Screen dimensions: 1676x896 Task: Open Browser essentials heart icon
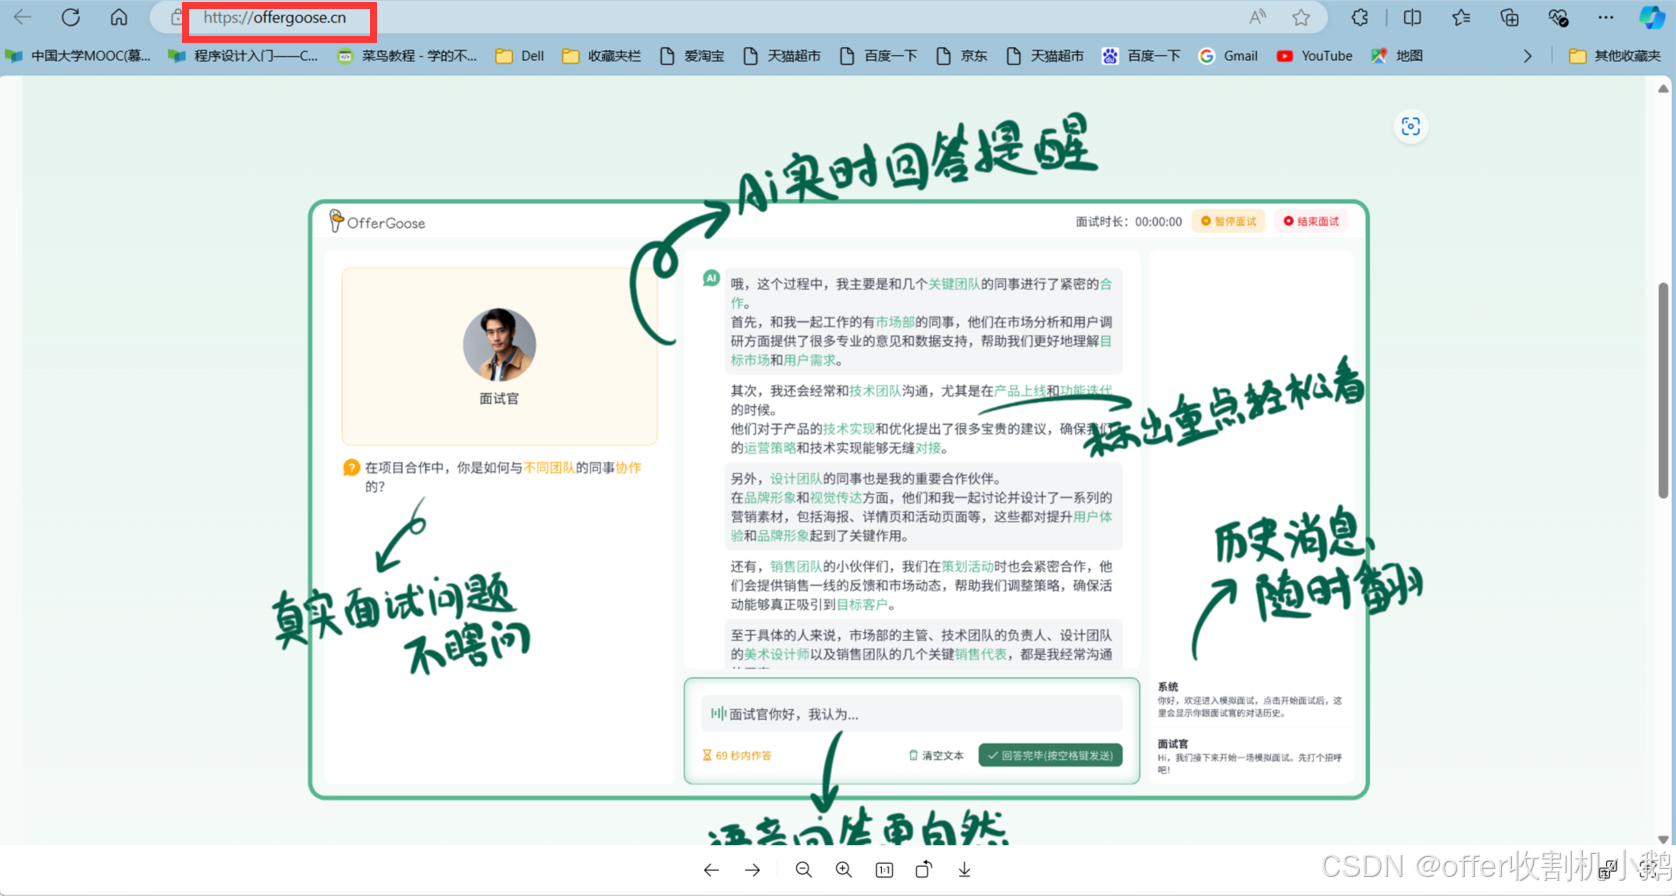(1558, 17)
